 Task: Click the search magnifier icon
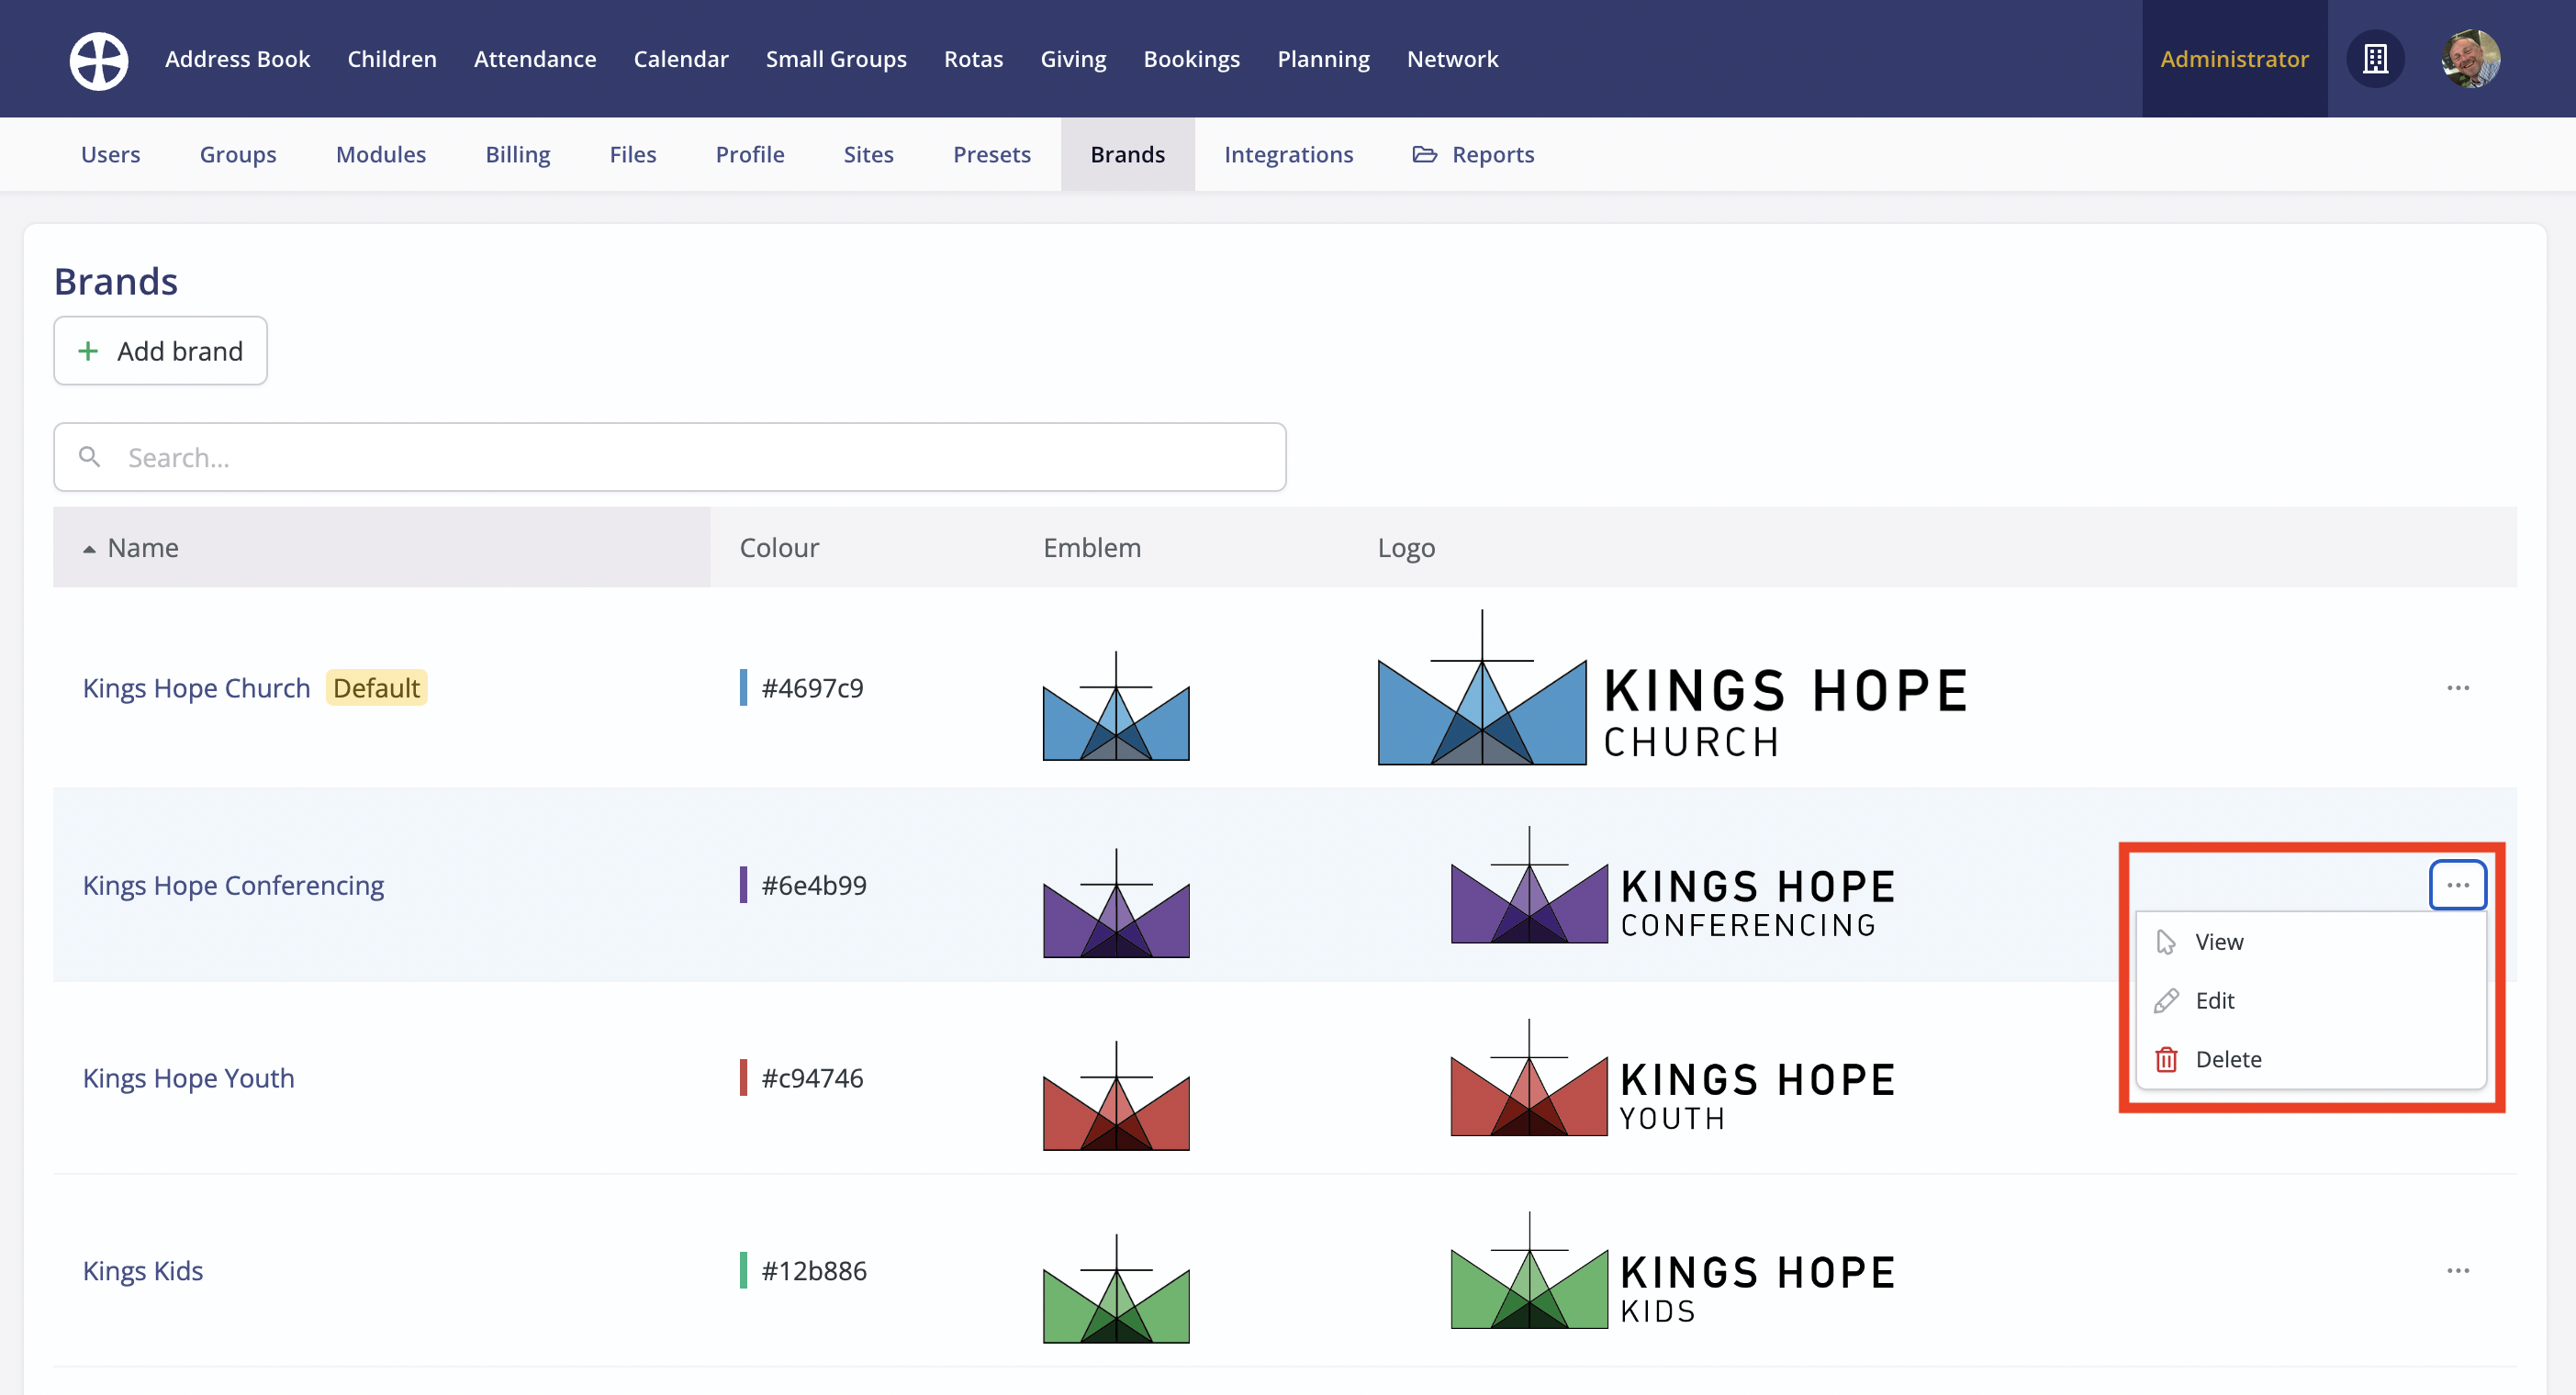tap(90, 457)
